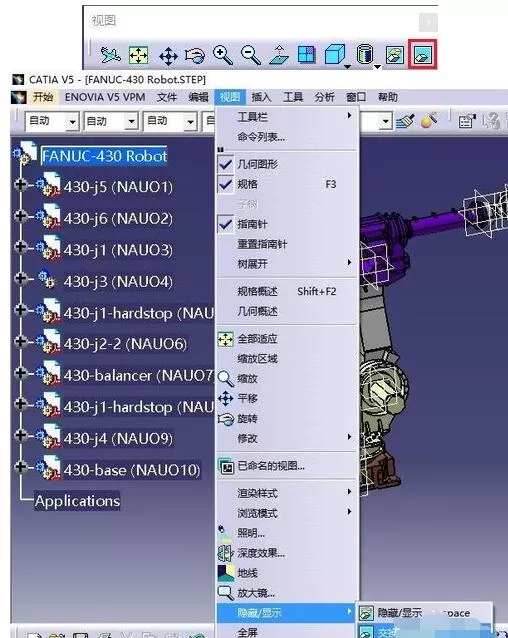Toggle the 规格 F3 checked option
The height and width of the screenshot is (638, 508).
point(287,184)
